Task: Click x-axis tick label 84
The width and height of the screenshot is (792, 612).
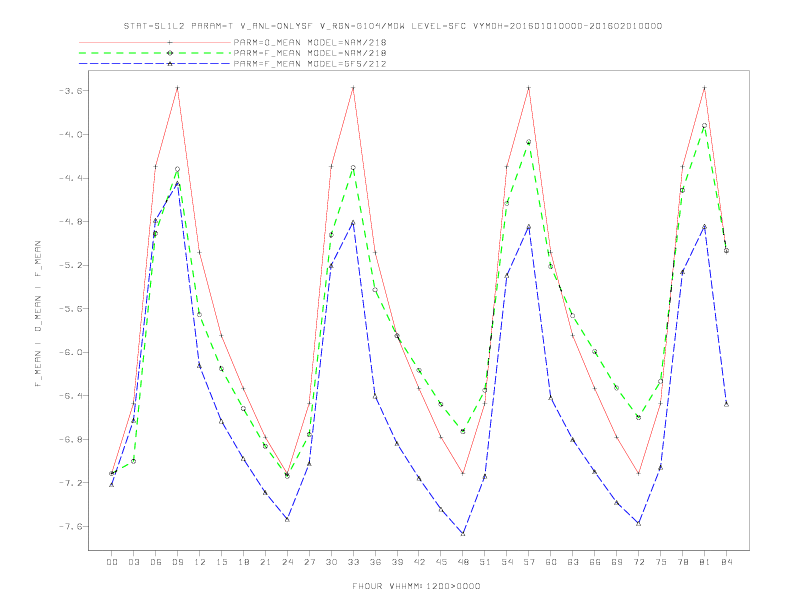Action: tap(727, 562)
